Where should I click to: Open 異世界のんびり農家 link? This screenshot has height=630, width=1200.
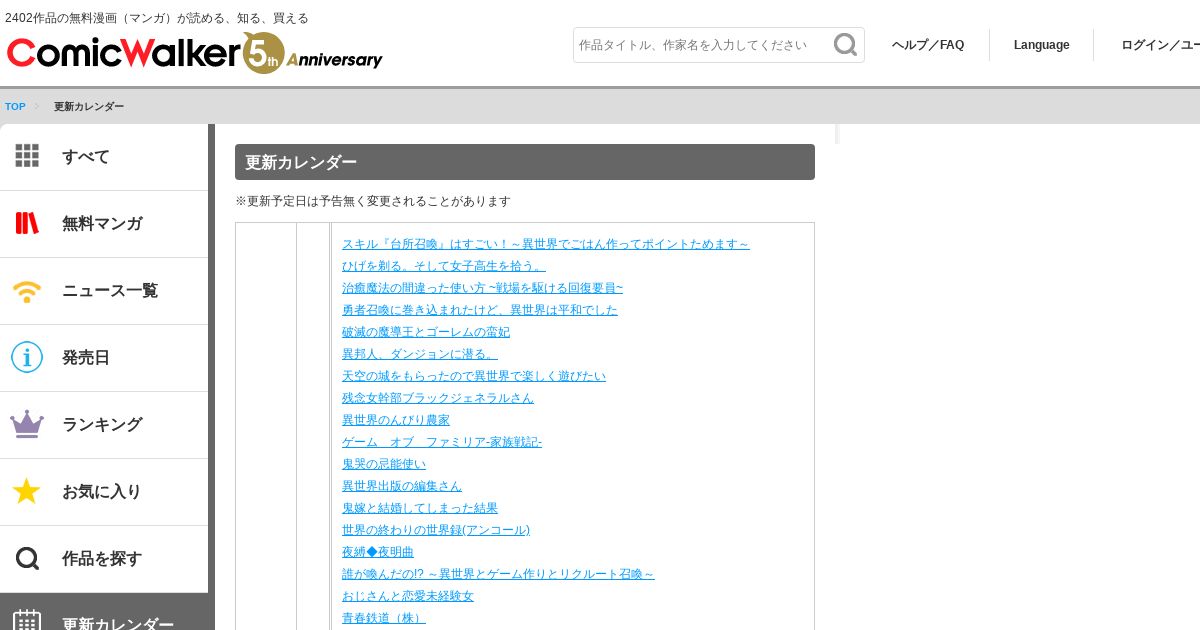pos(396,420)
